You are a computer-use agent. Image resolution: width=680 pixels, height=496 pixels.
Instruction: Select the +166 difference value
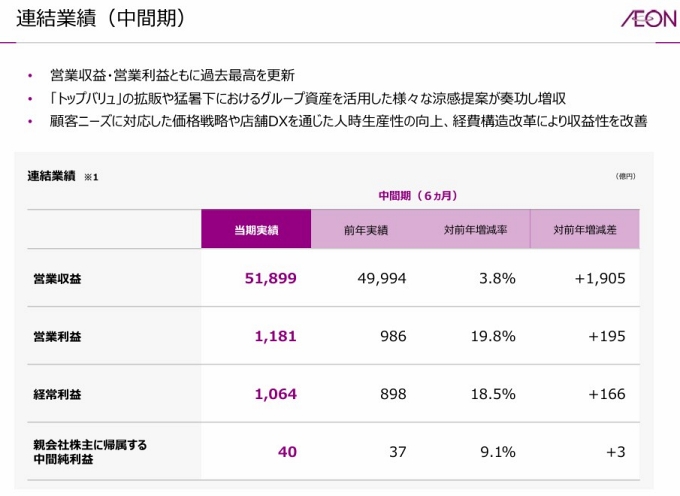[x=607, y=394]
